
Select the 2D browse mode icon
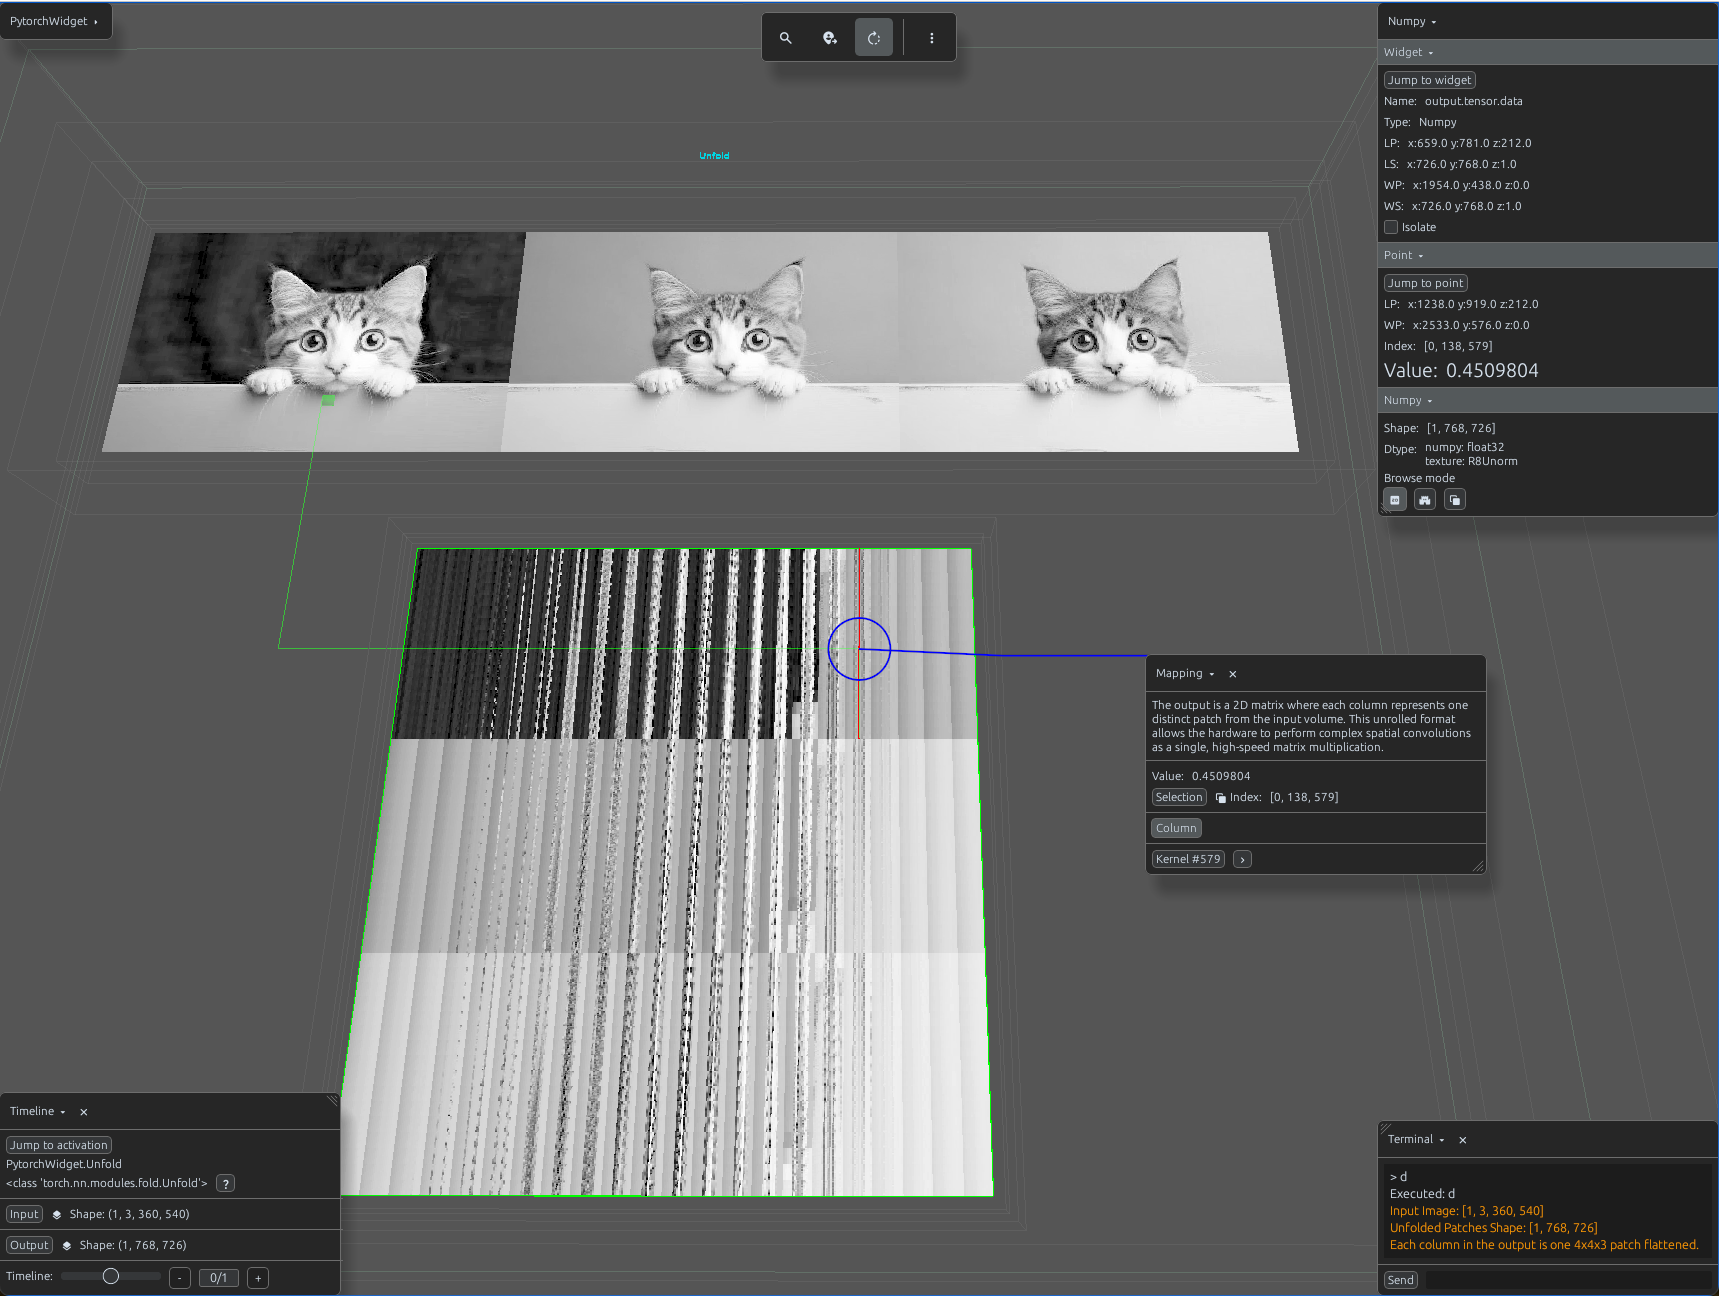point(1395,500)
